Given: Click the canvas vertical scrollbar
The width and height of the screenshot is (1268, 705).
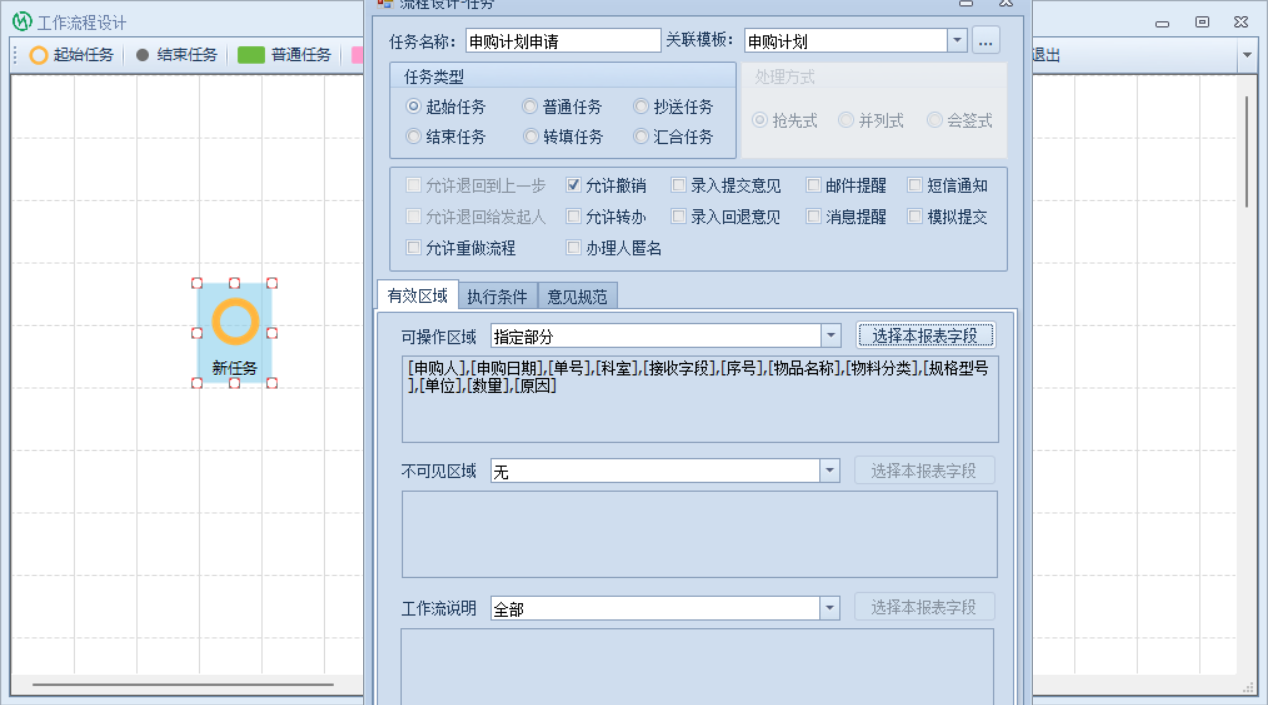Looking at the screenshot, I should click(x=1246, y=150).
